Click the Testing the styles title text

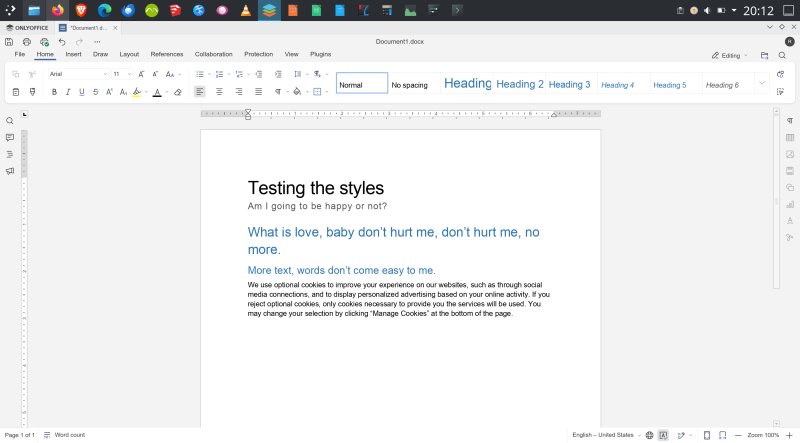click(316, 188)
